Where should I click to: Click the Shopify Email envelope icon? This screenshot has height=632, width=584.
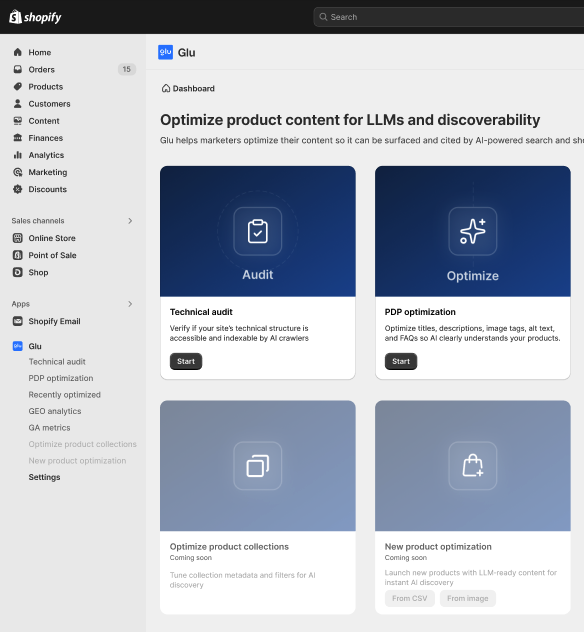17,321
